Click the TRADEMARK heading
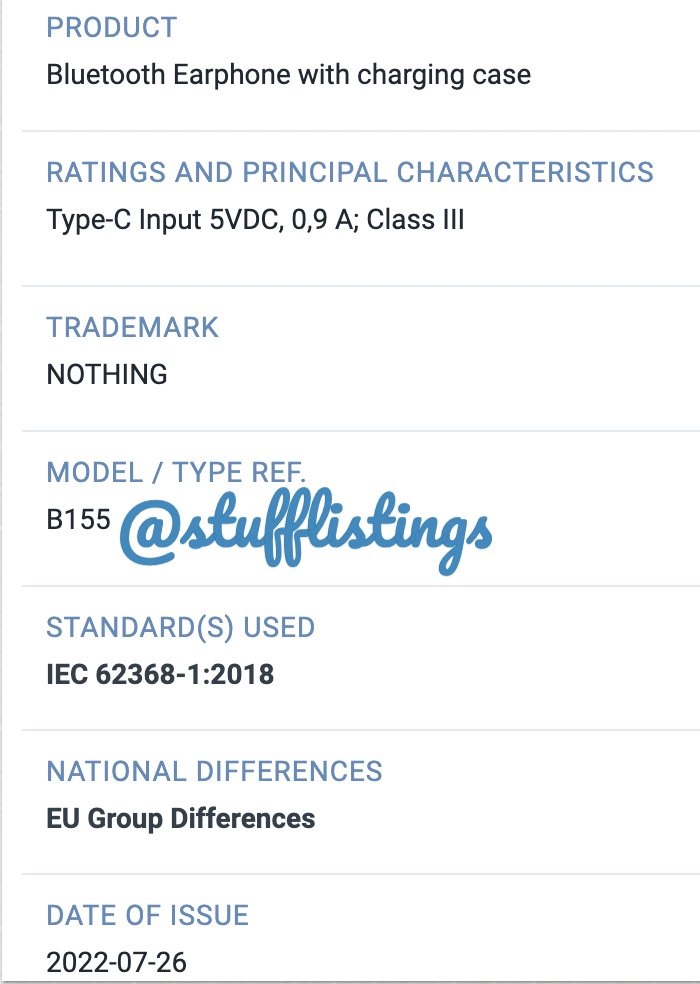The image size is (700, 984). tap(132, 327)
